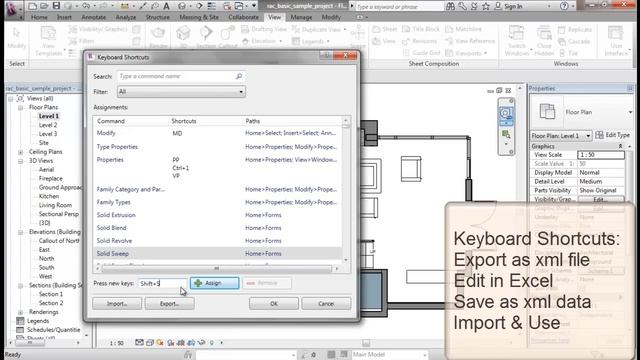Click the Undo icon in quick access toolbar
This screenshot has width=640, height=360.
[x=85, y=6]
